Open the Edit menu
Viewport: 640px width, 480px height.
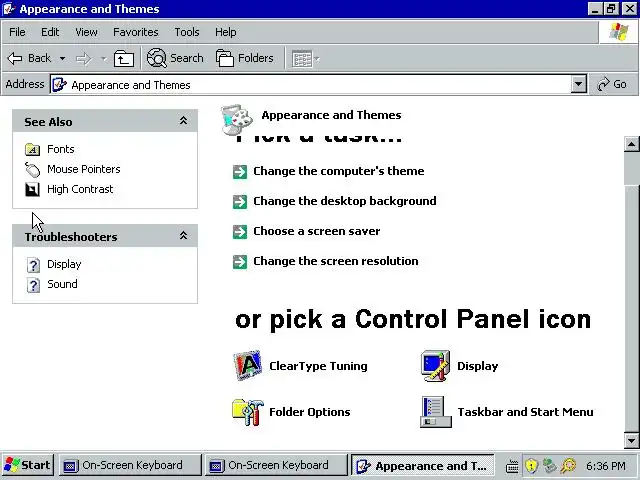(50, 32)
